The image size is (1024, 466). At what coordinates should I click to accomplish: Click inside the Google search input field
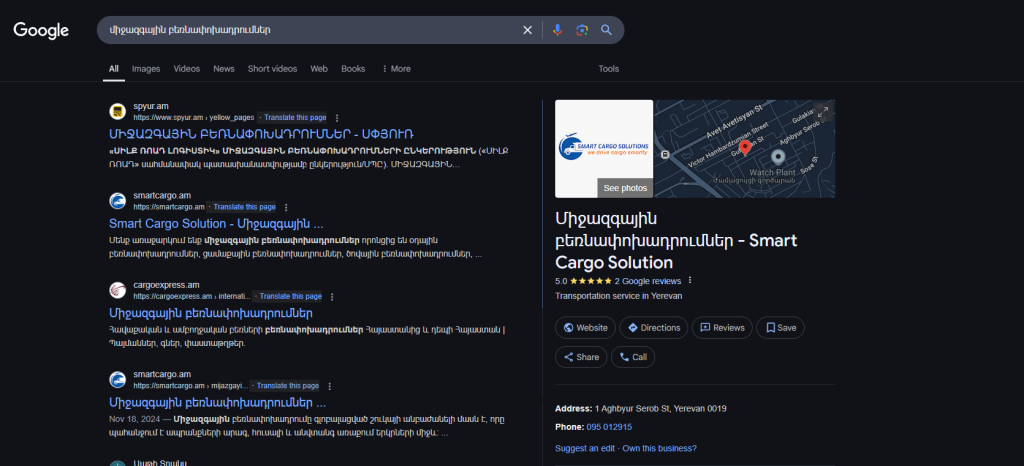pos(300,30)
